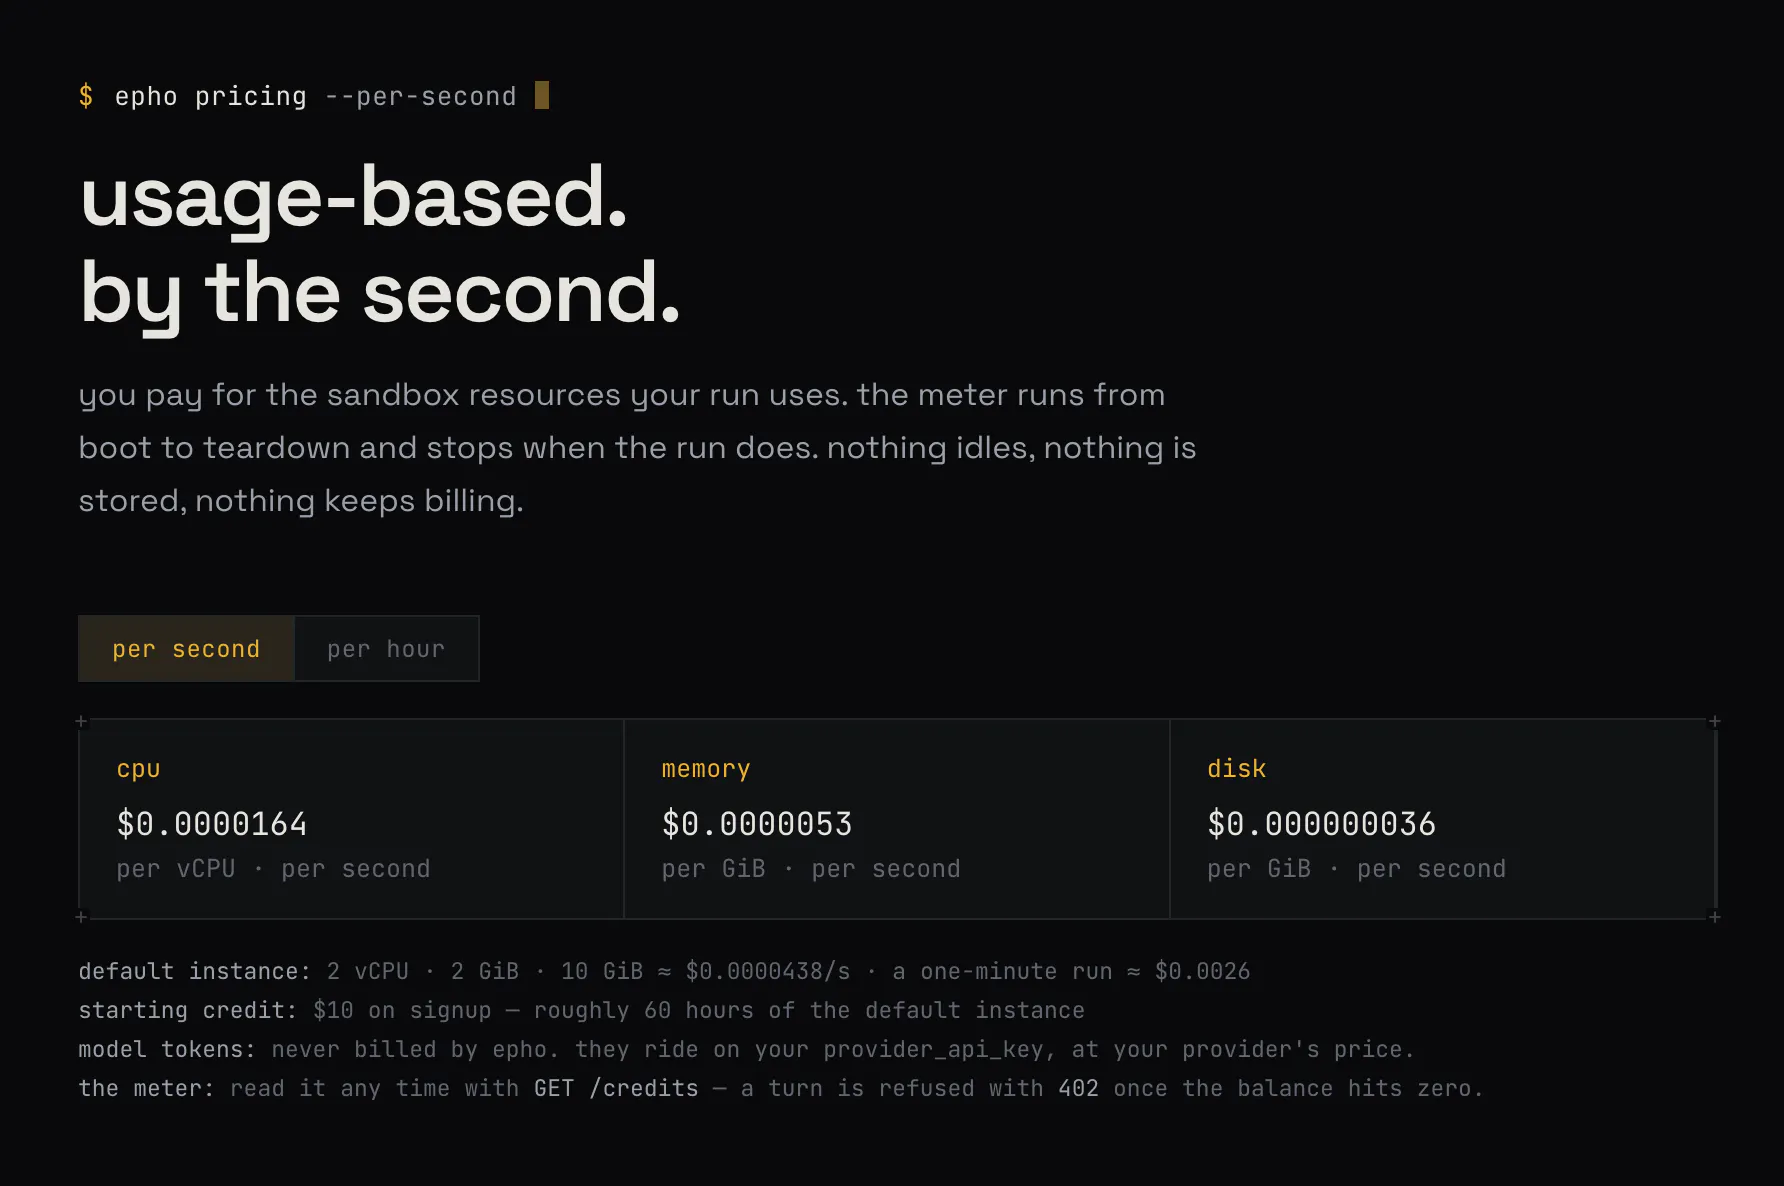Click the "memory" card label
Viewport: 1784px width, 1186px height.
pos(706,769)
